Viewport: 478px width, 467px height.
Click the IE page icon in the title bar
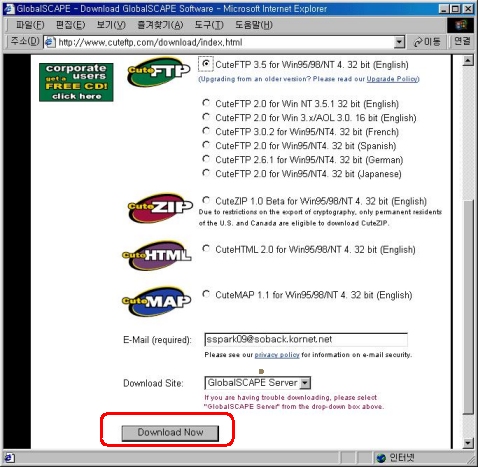point(9,8)
